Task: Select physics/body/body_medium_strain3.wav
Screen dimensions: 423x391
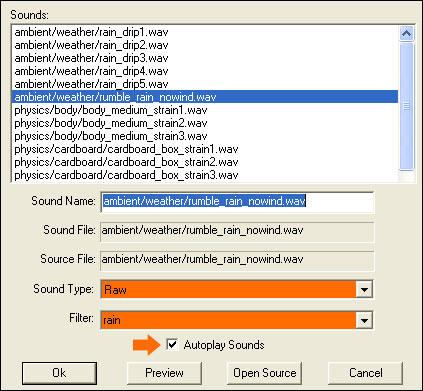Action: click(x=205, y=136)
